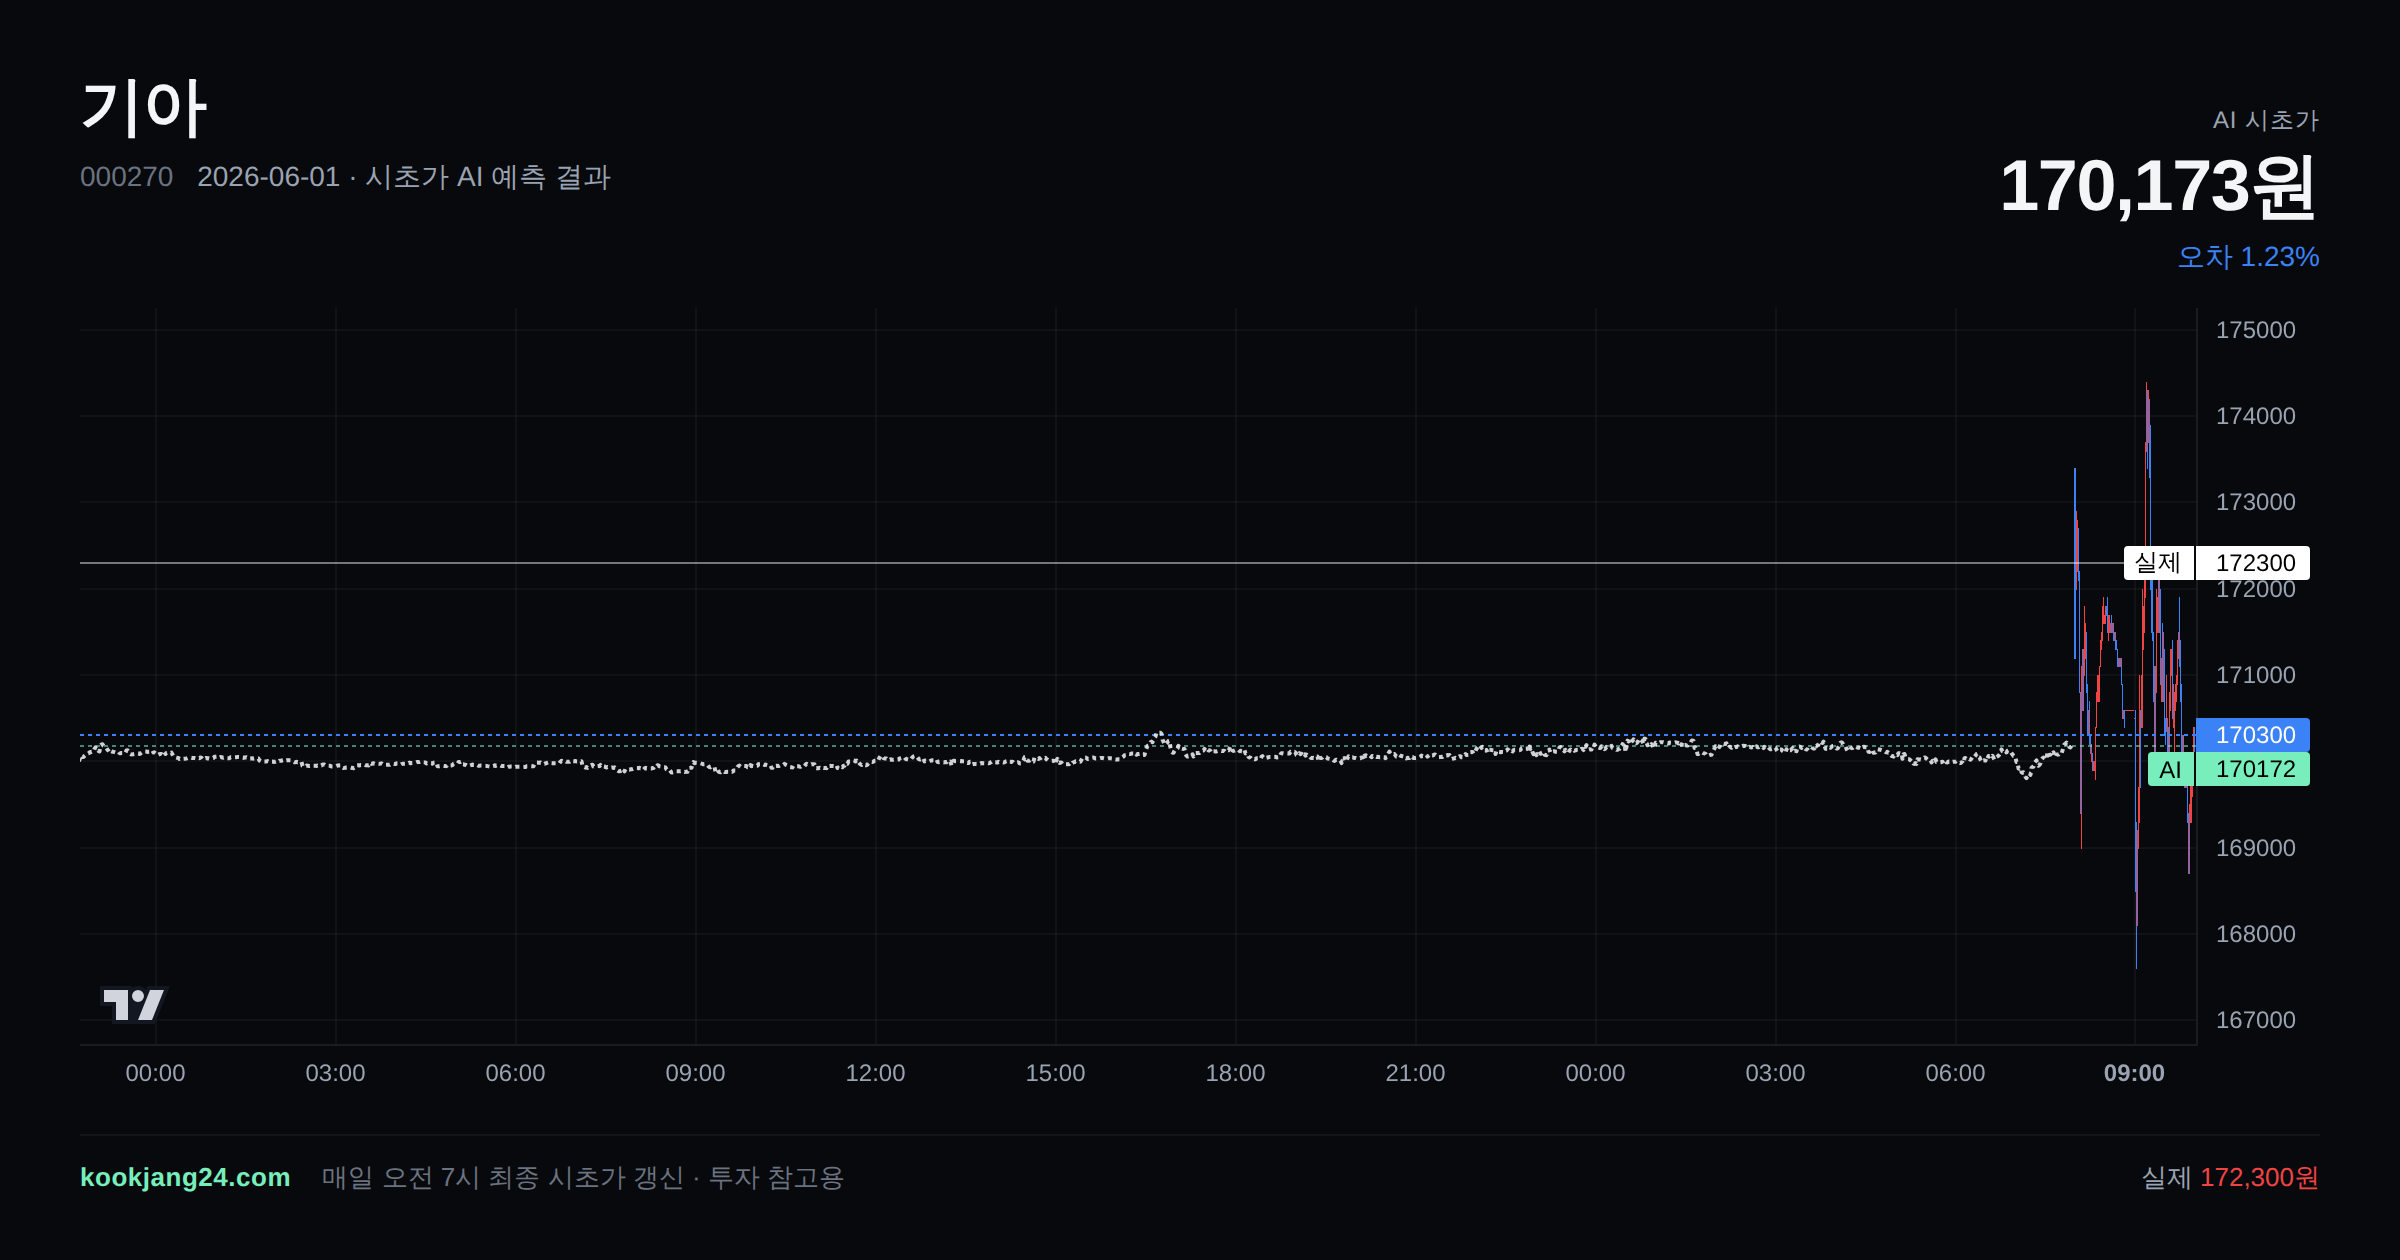The image size is (2400, 1260).
Task: Click the date text 2026-06-01 · 시초가 AI 예측 결과
Action: [404, 177]
